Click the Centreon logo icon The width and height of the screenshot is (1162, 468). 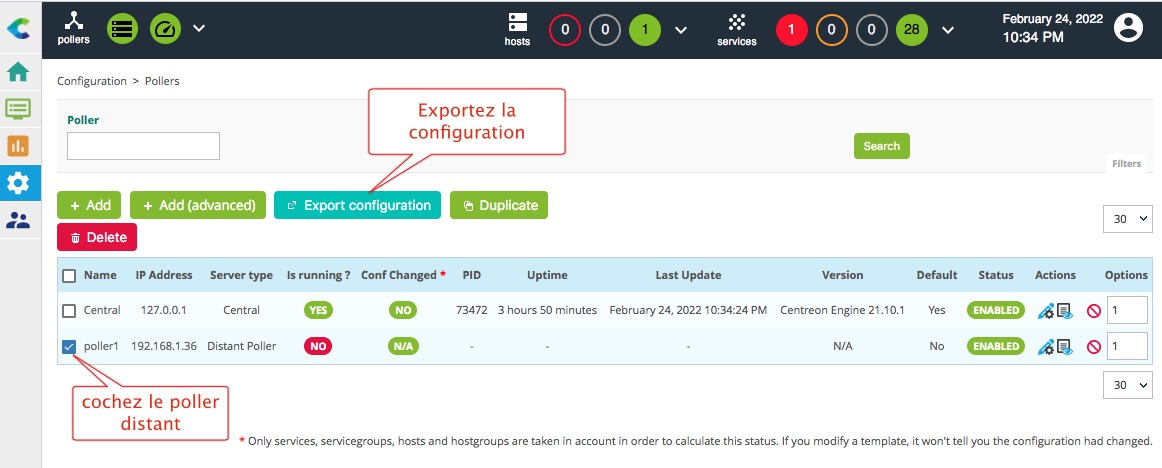[18, 29]
